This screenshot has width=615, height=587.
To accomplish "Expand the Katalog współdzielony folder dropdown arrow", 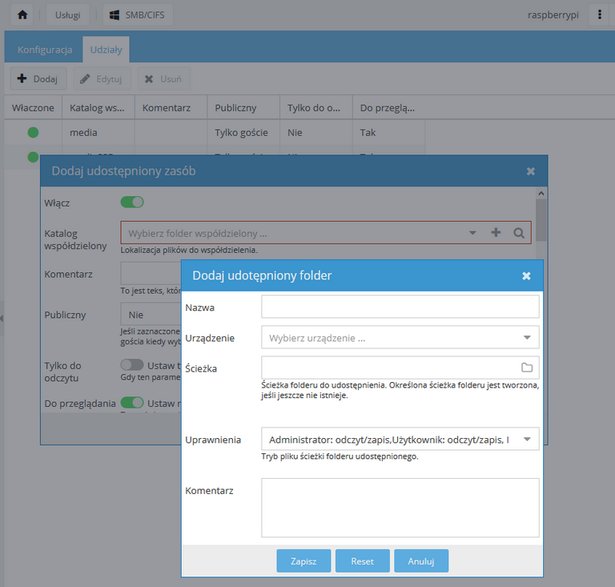I will (473, 233).
